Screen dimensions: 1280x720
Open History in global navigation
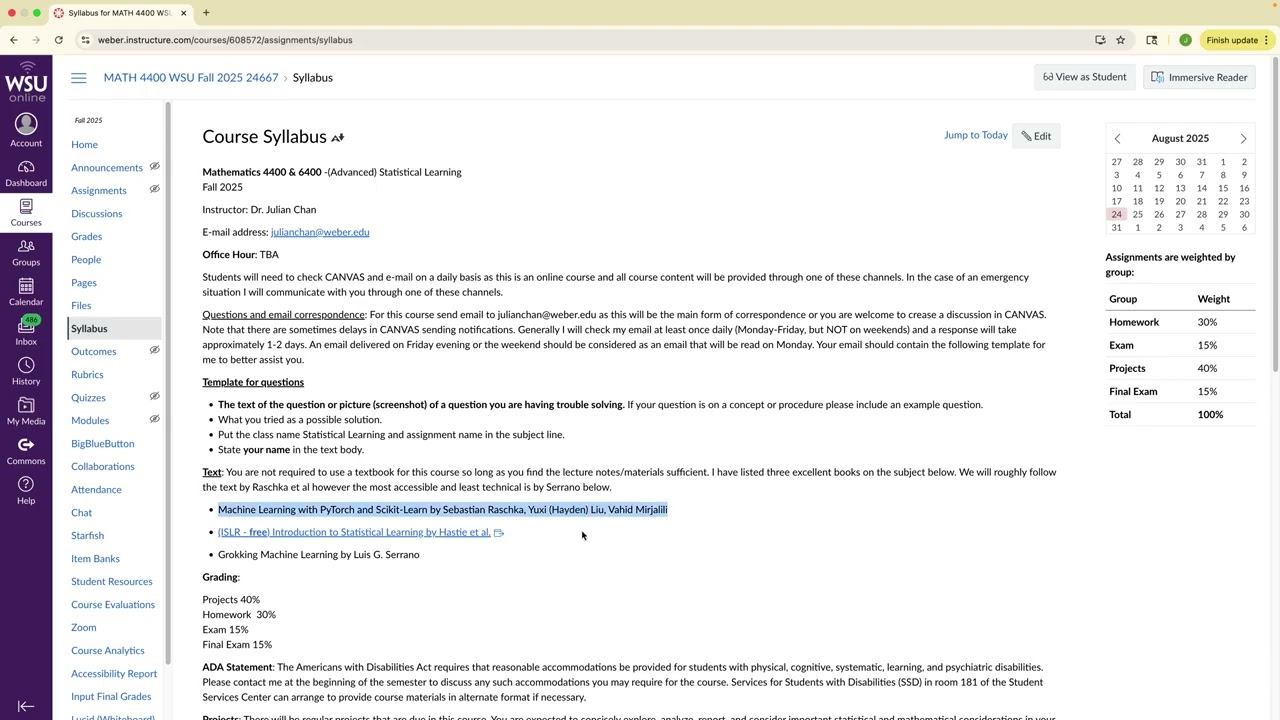pyautogui.click(x=26, y=371)
